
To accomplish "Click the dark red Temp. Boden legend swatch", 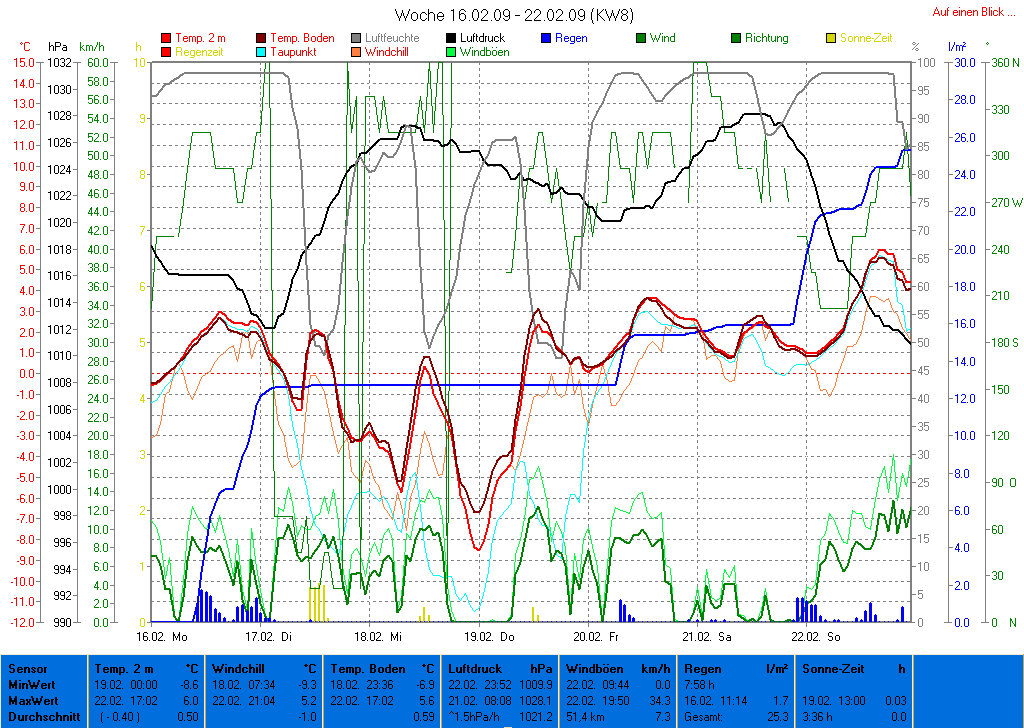I will (x=262, y=39).
